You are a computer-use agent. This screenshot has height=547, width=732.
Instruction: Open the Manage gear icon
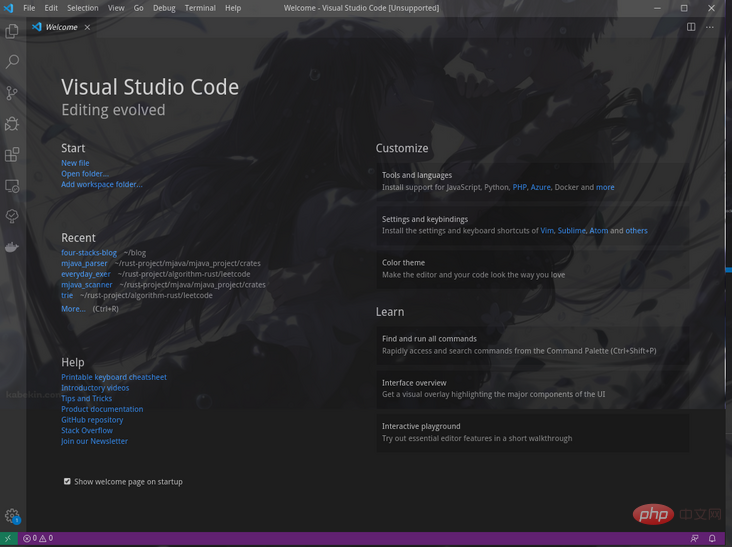pos(12,516)
